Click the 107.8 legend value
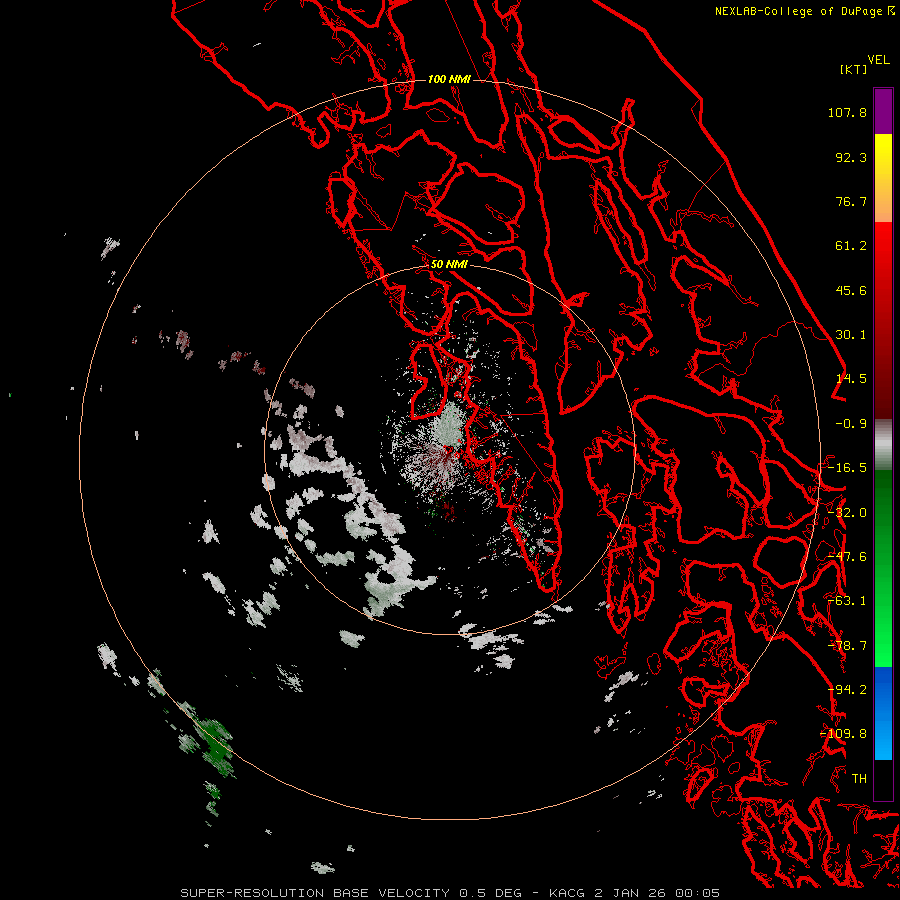 click(x=847, y=112)
